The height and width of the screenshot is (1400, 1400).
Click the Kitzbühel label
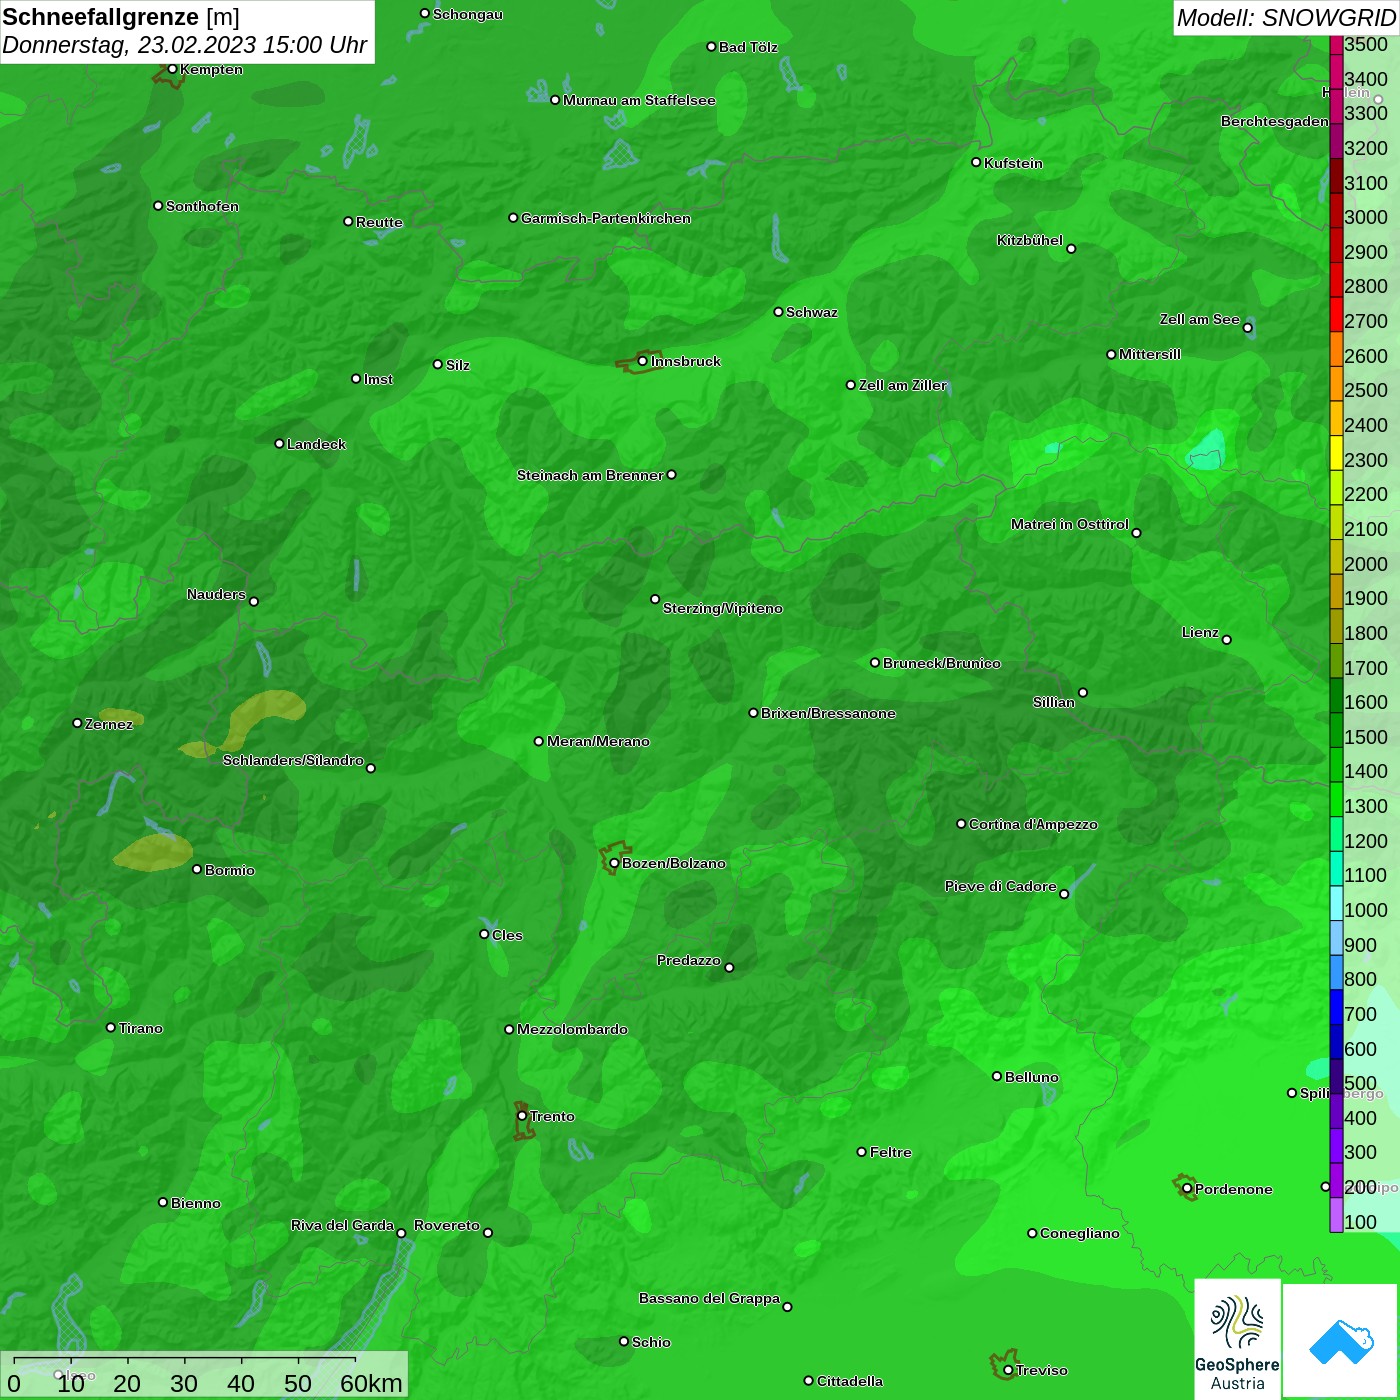pyautogui.click(x=1030, y=240)
